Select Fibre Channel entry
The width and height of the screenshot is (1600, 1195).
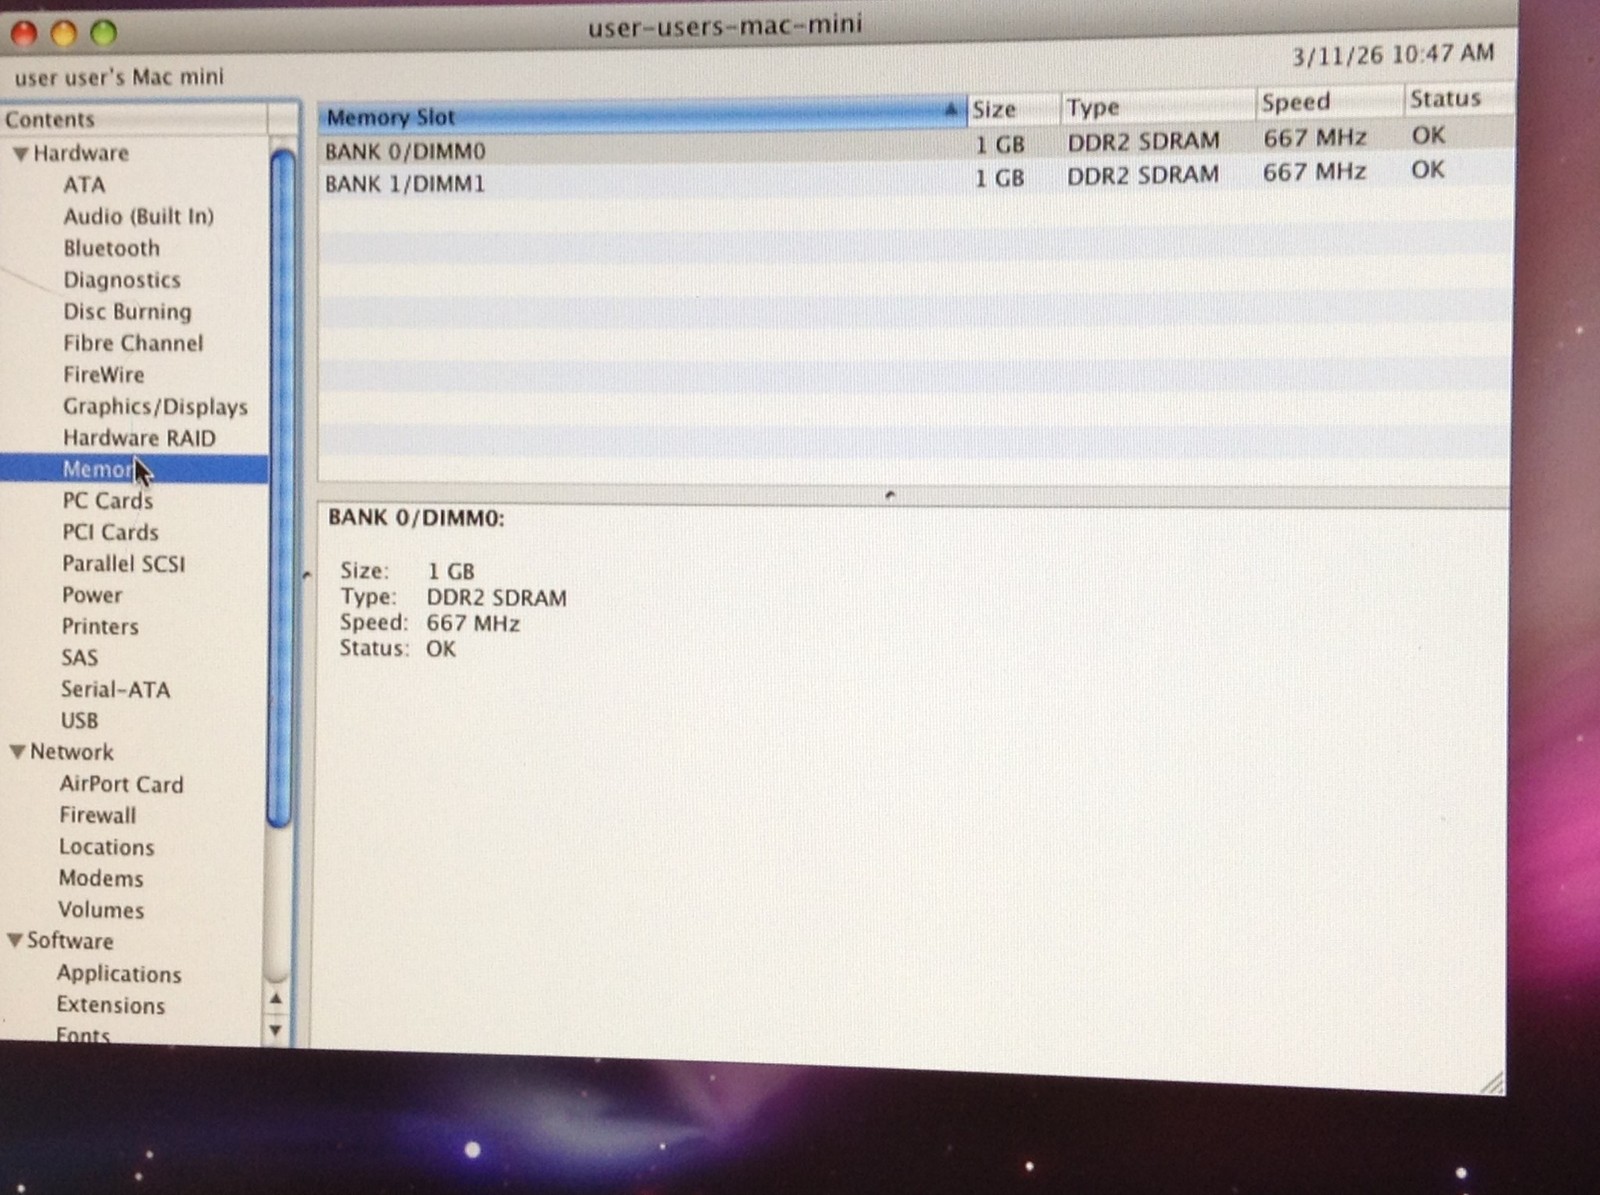pyautogui.click(x=133, y=343)
